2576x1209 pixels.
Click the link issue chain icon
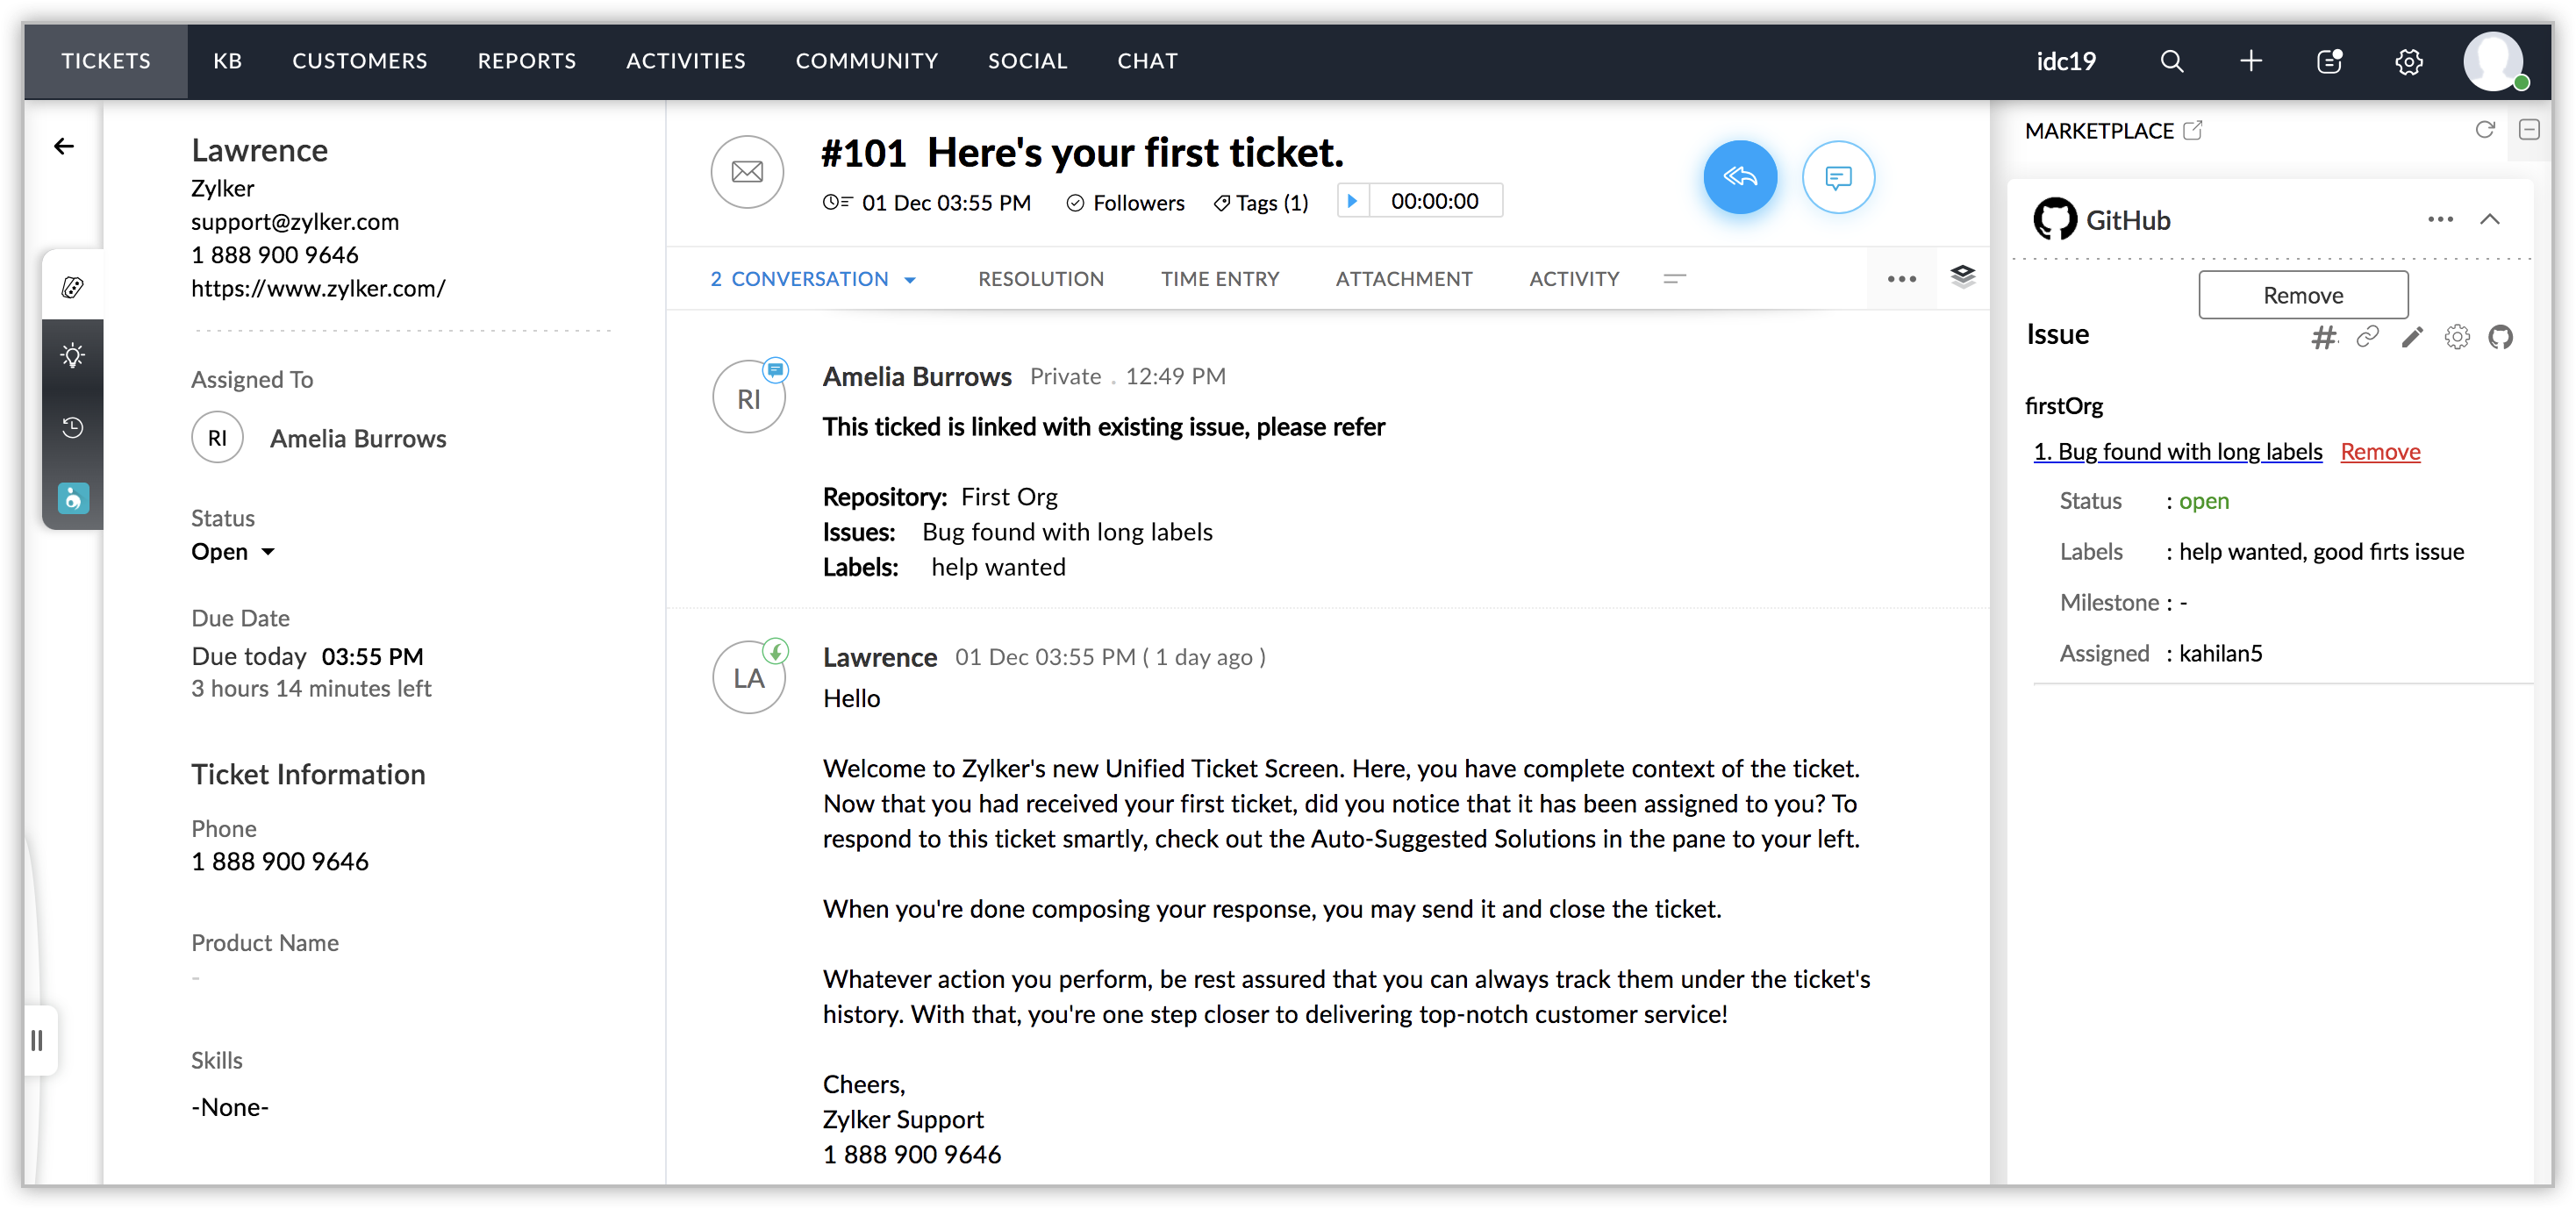coord(2367,337)
